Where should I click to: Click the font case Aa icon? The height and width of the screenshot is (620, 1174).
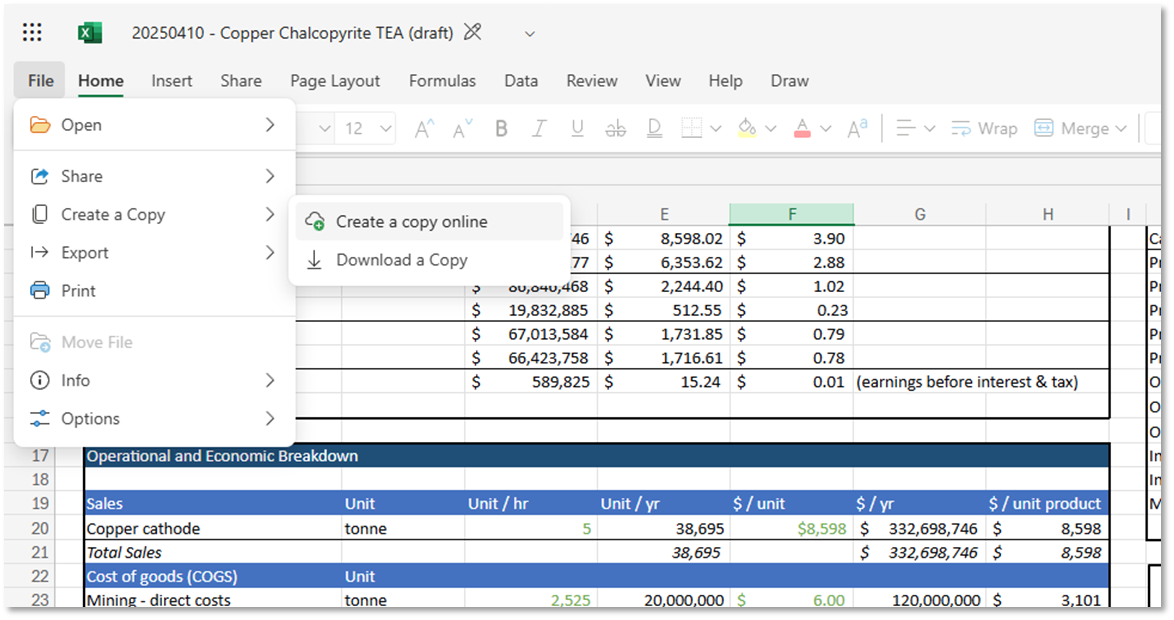point(857,129)
